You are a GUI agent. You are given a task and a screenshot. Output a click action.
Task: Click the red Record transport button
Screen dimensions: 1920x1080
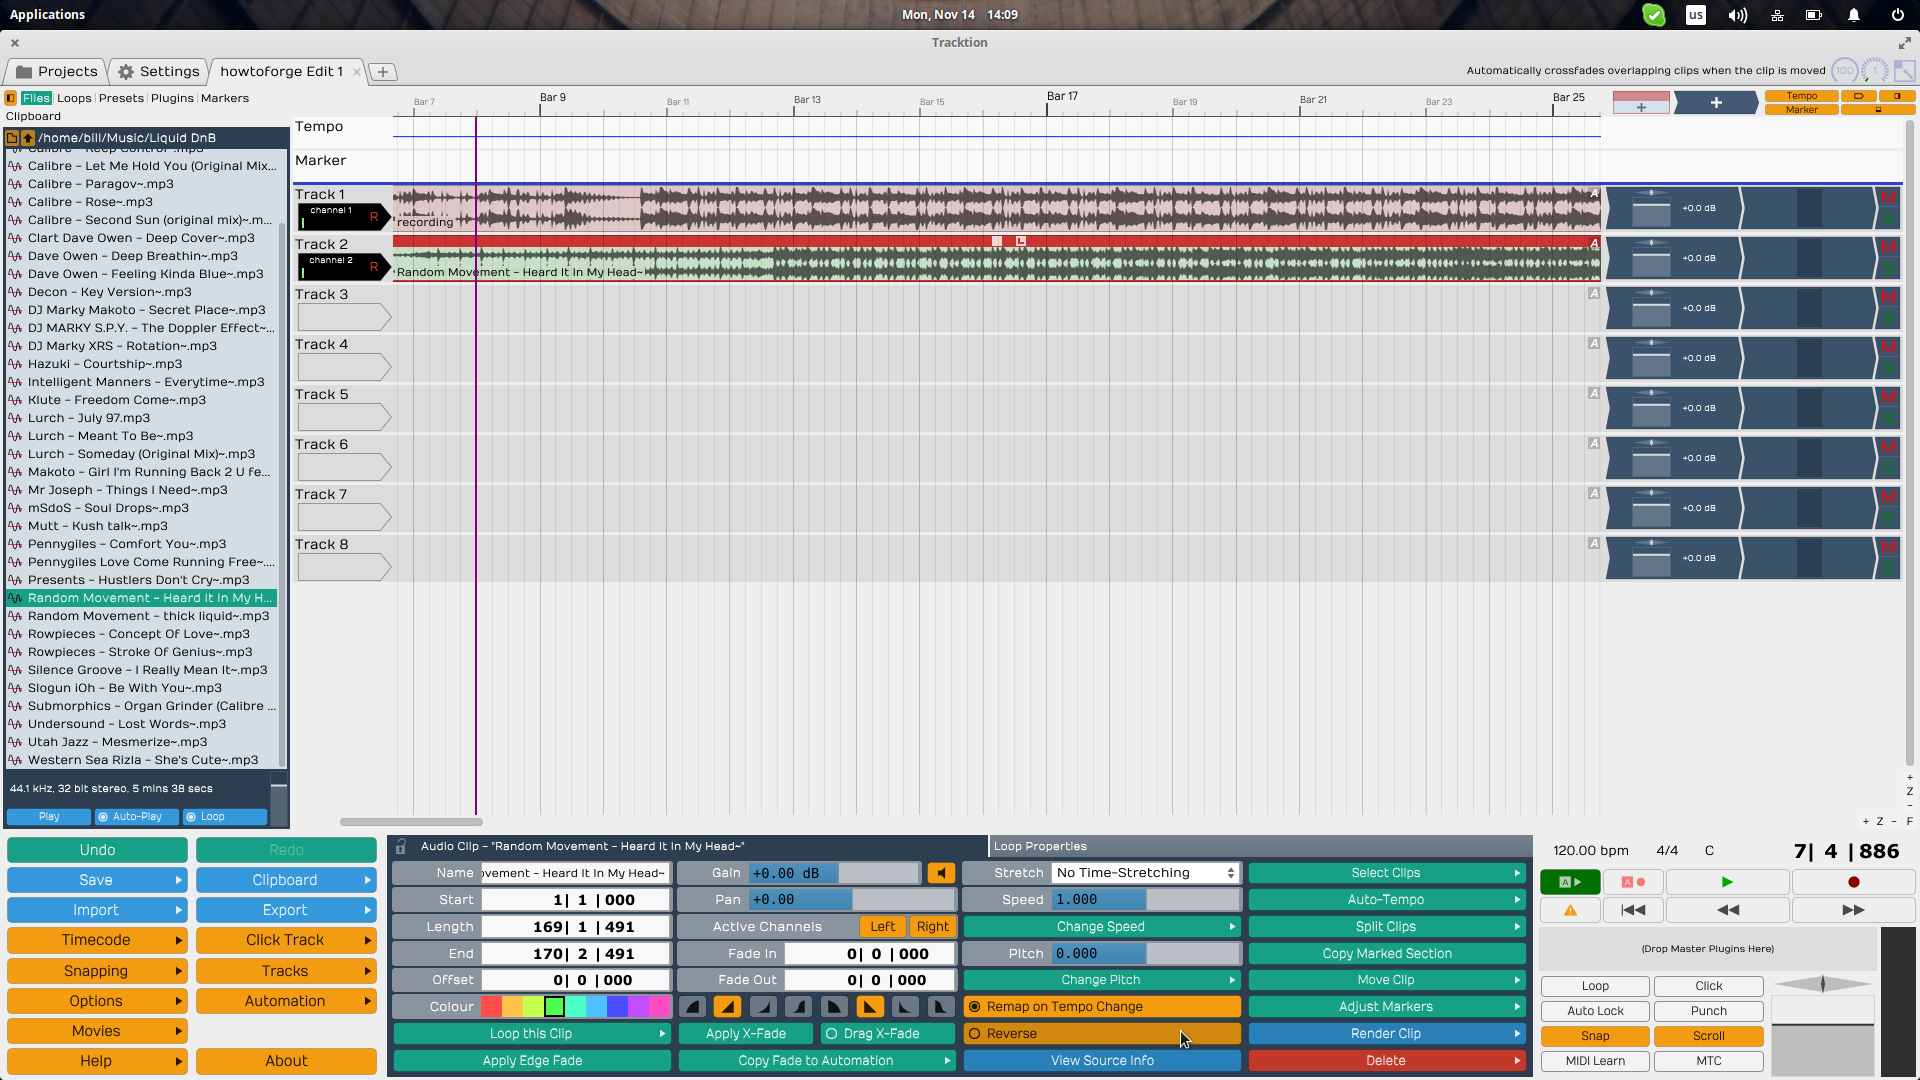[1853, 882]
